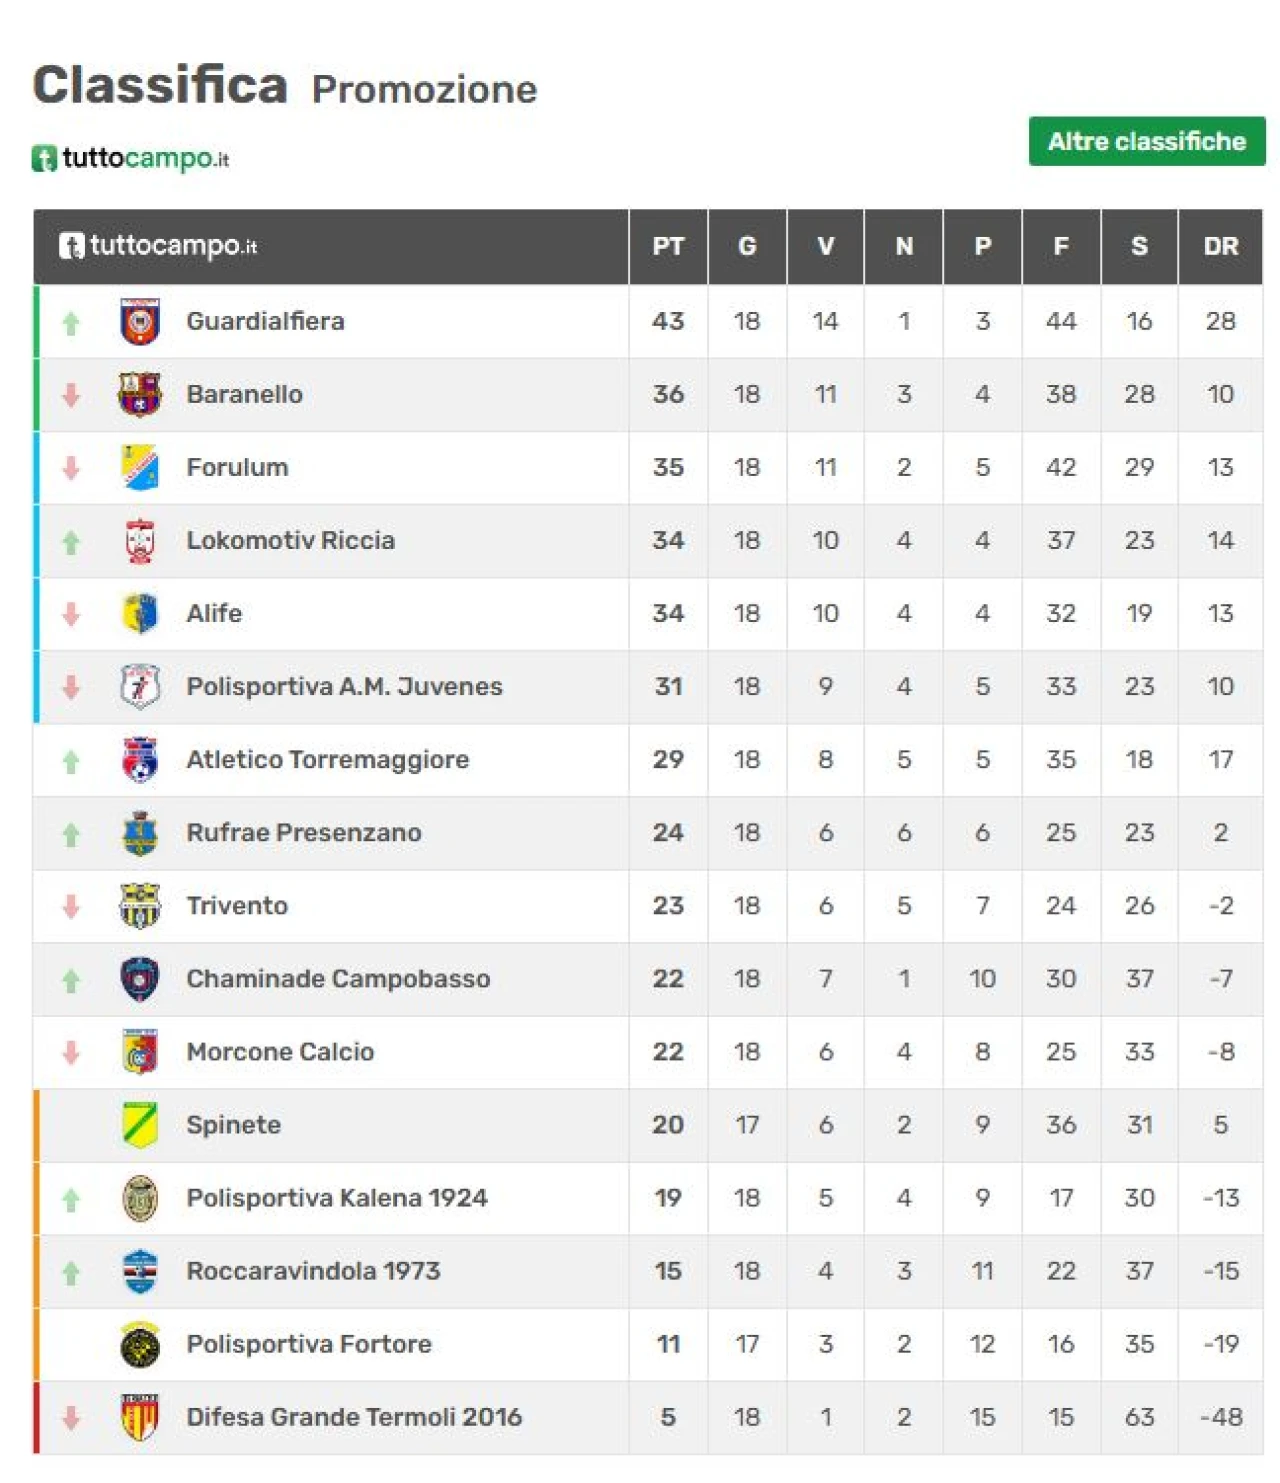Open the Chaminade Campobasso team name
This screenshot has width=1280, height=1483.
click(338, 979)
